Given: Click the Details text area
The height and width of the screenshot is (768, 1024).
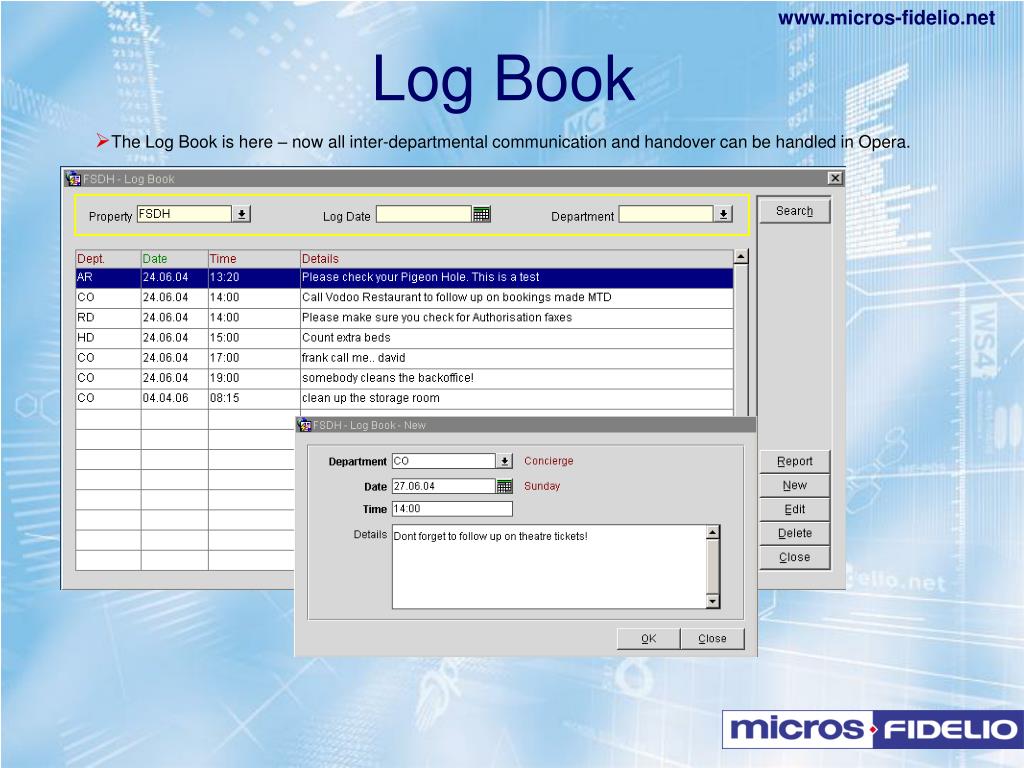Looking at the screenshot, I should pyautogui.click(x=549, y=567).
